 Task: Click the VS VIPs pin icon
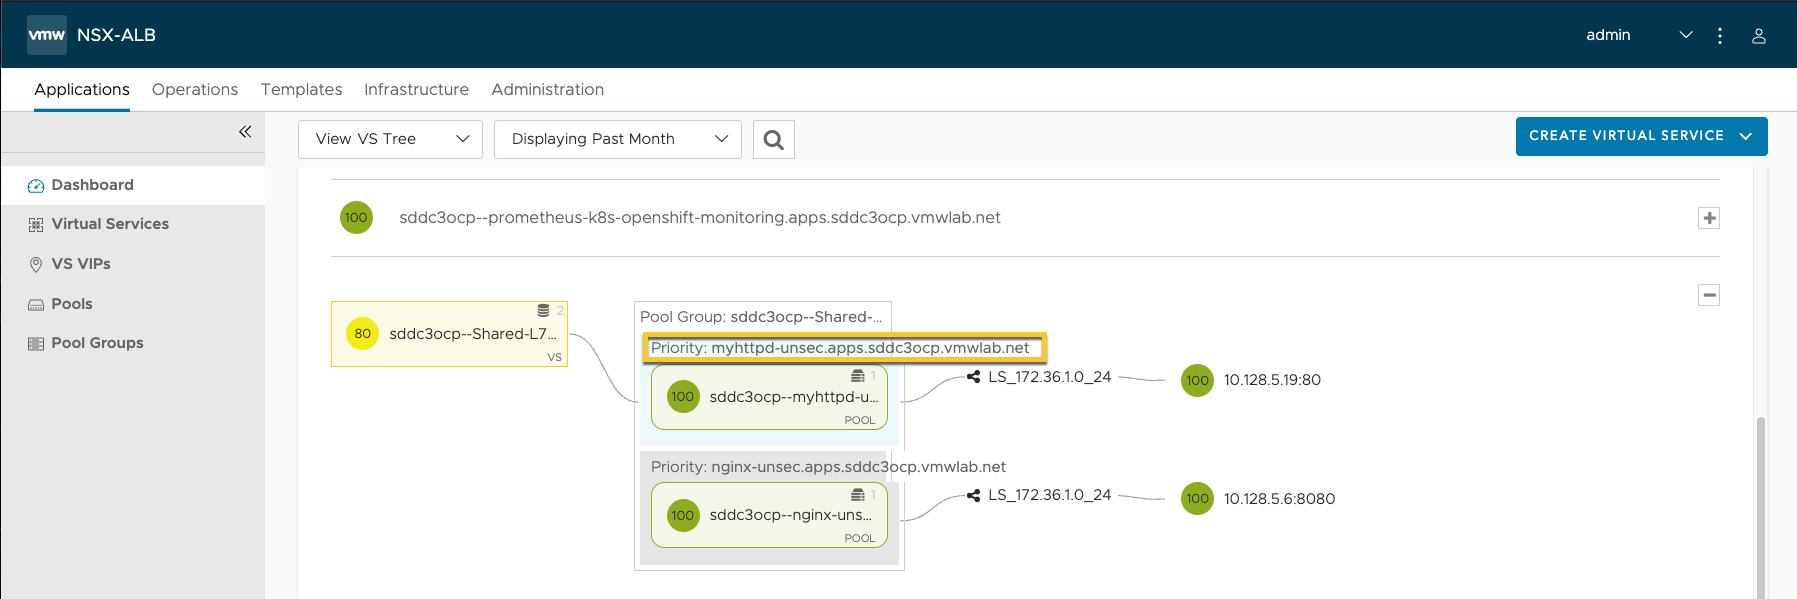(36, 265)
